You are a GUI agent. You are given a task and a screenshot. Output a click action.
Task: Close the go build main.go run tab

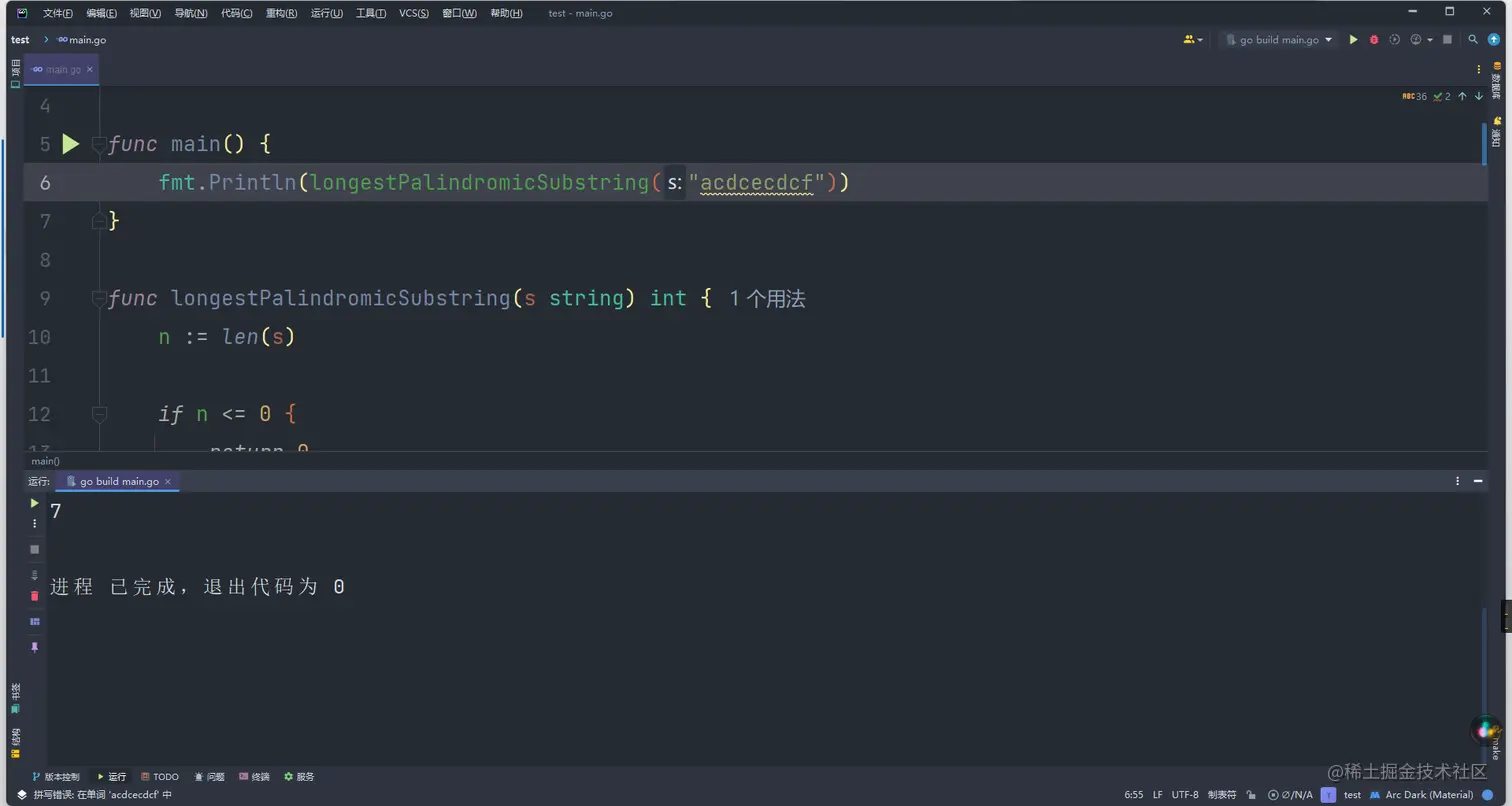click(x=168, y=481)
